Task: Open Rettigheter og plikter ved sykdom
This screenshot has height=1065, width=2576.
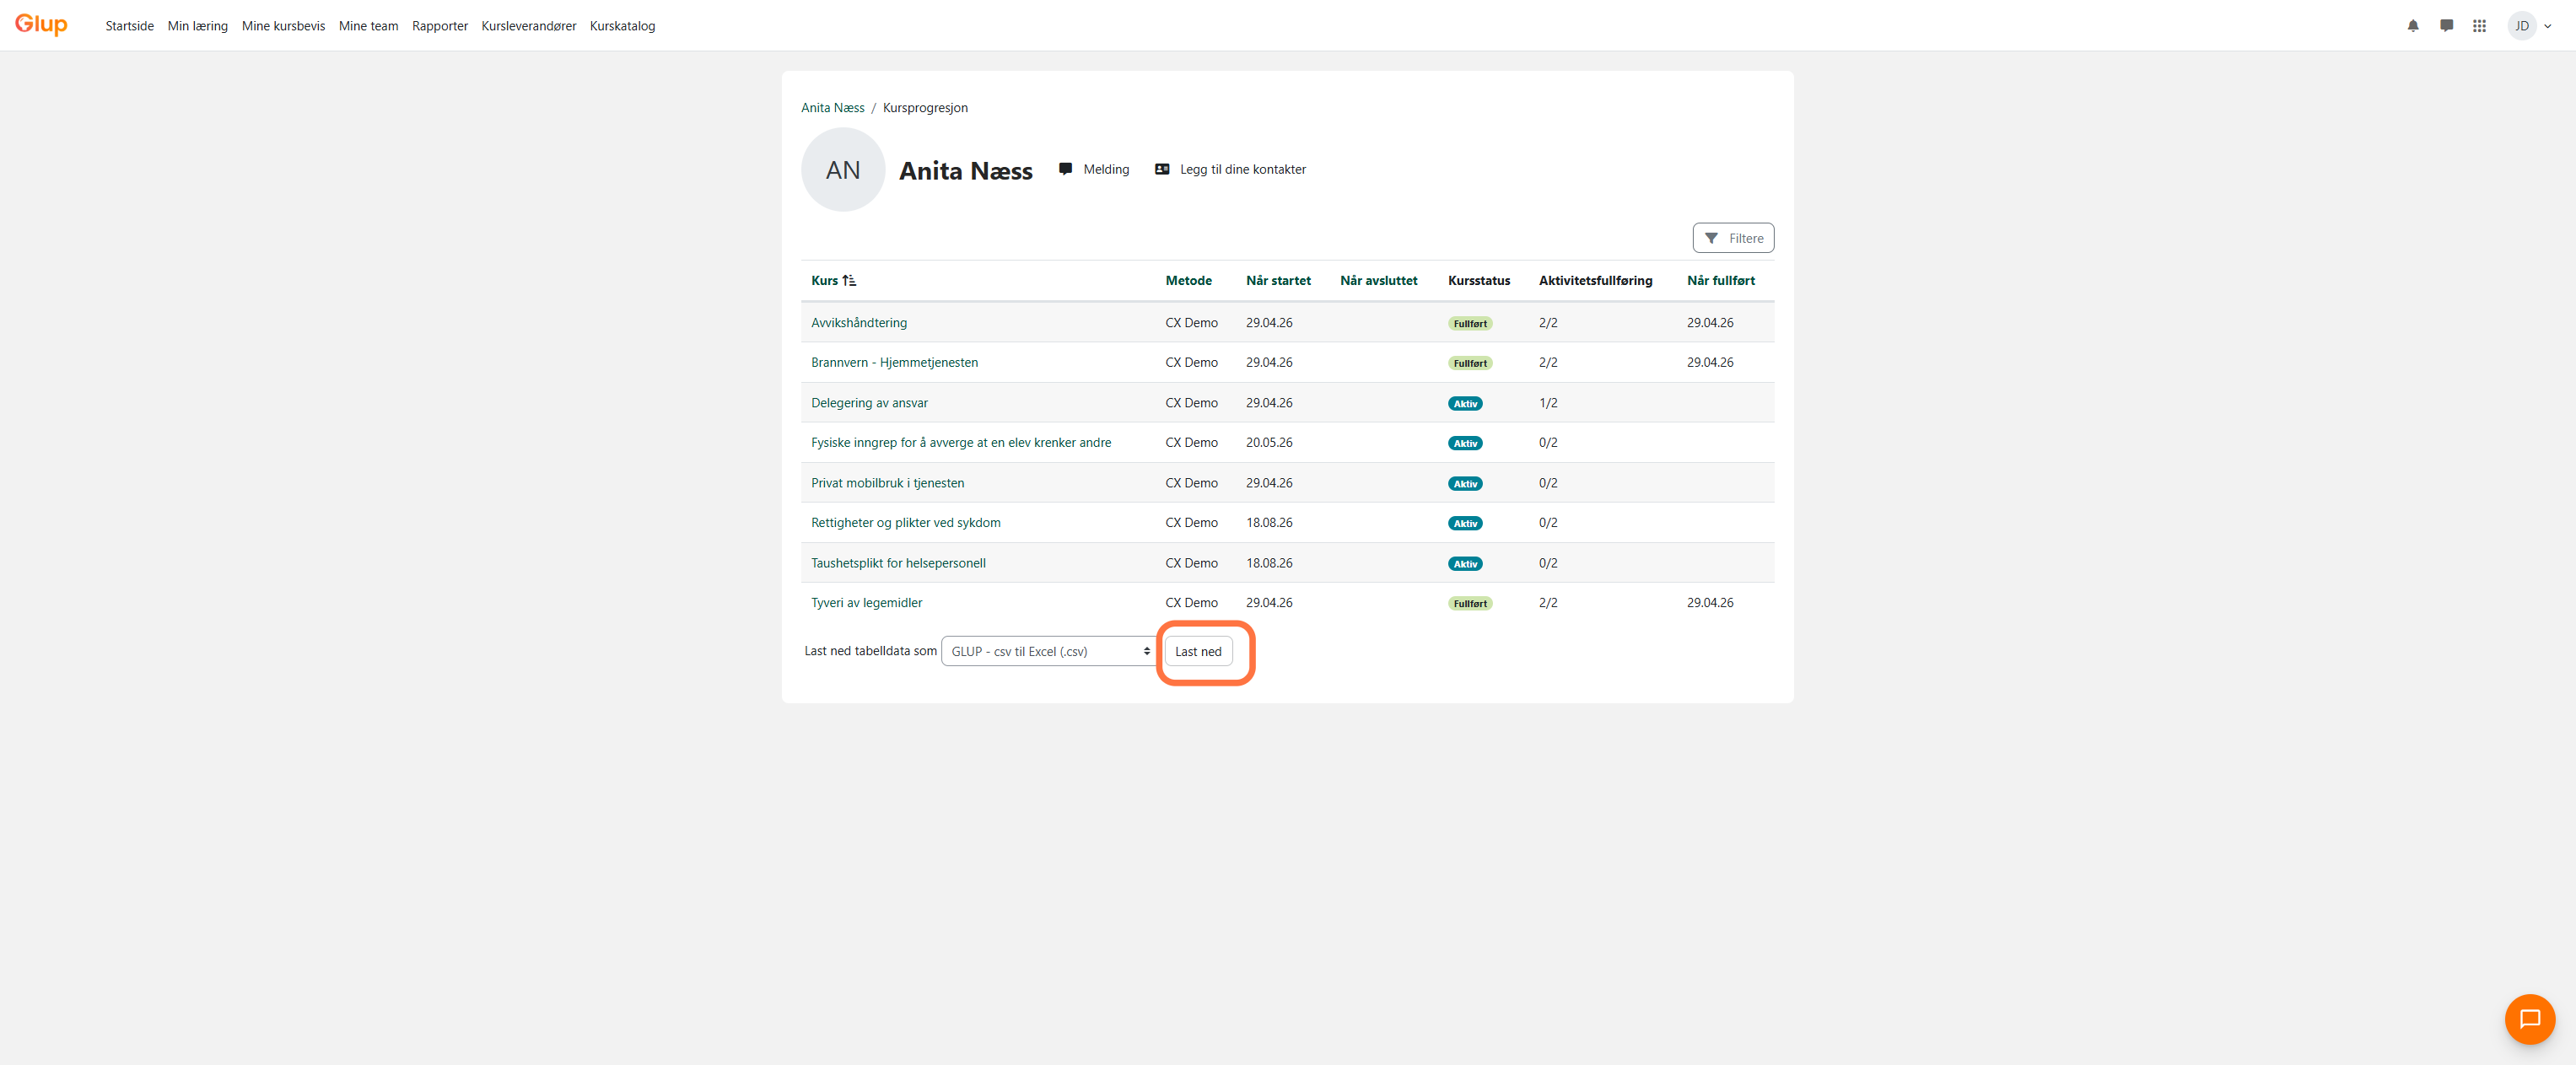Action: (905, 523)
